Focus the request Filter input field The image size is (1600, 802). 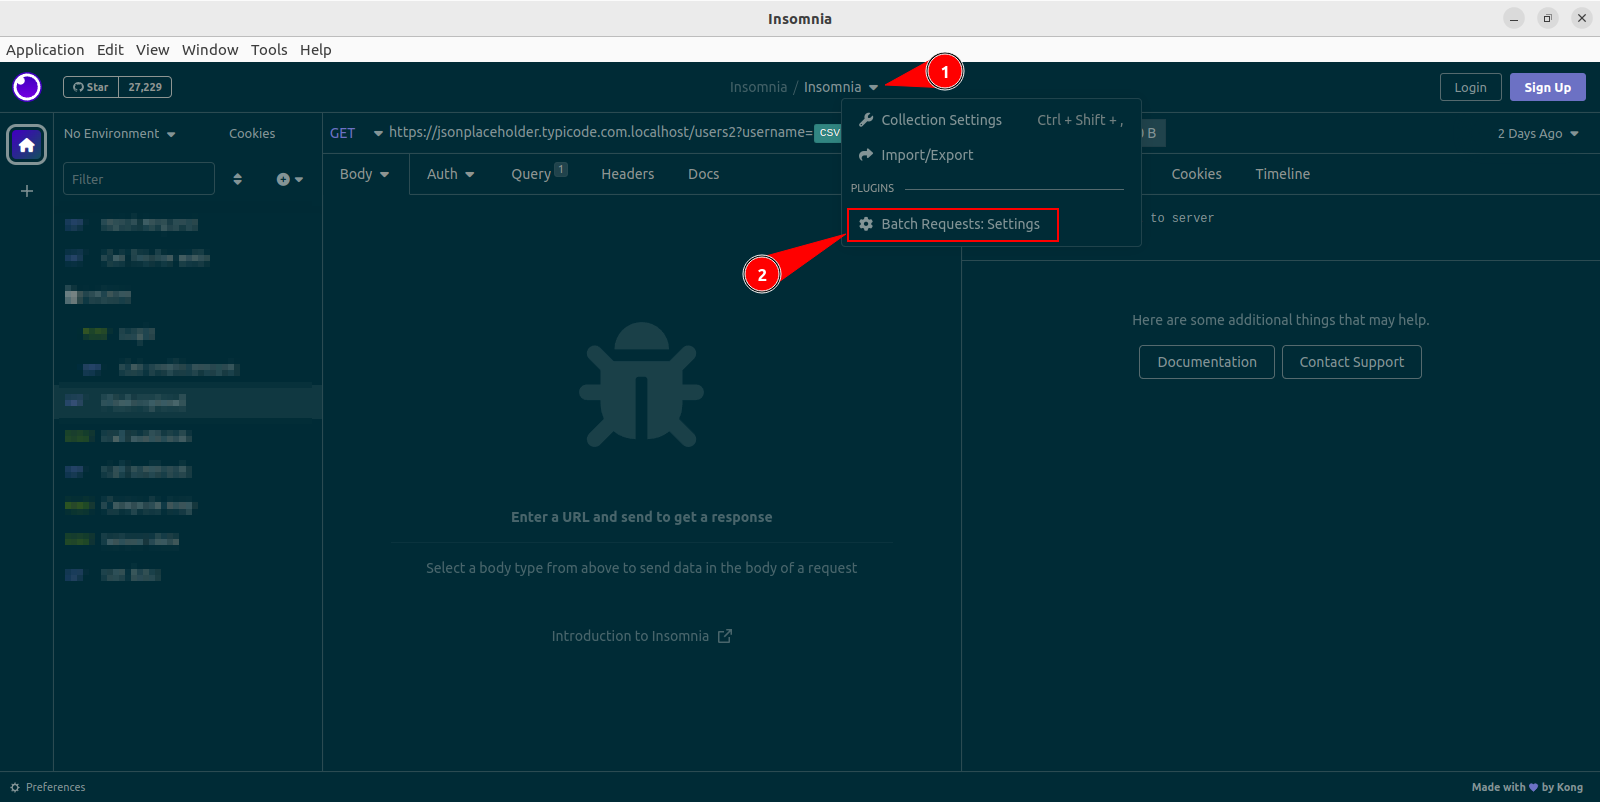139,179
